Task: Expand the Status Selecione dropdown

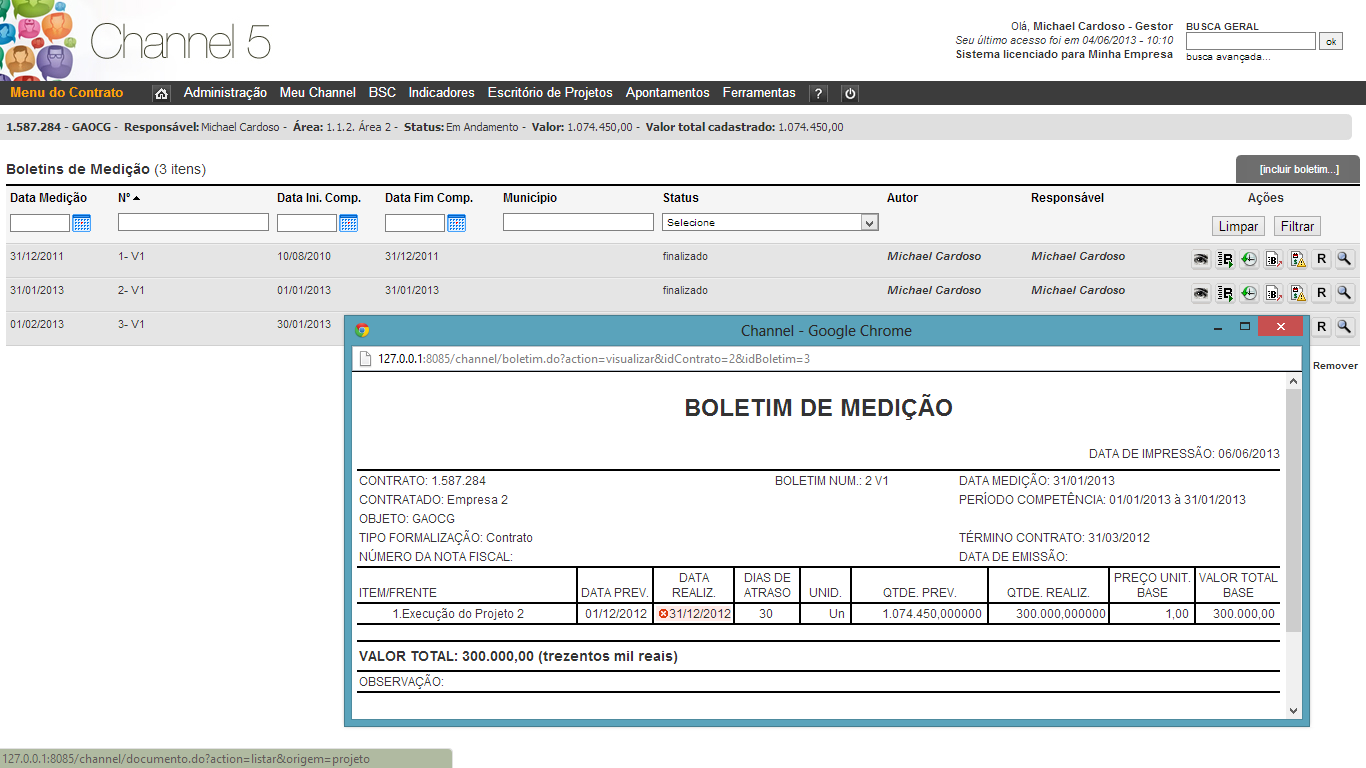Action: [x=771, y=223]
